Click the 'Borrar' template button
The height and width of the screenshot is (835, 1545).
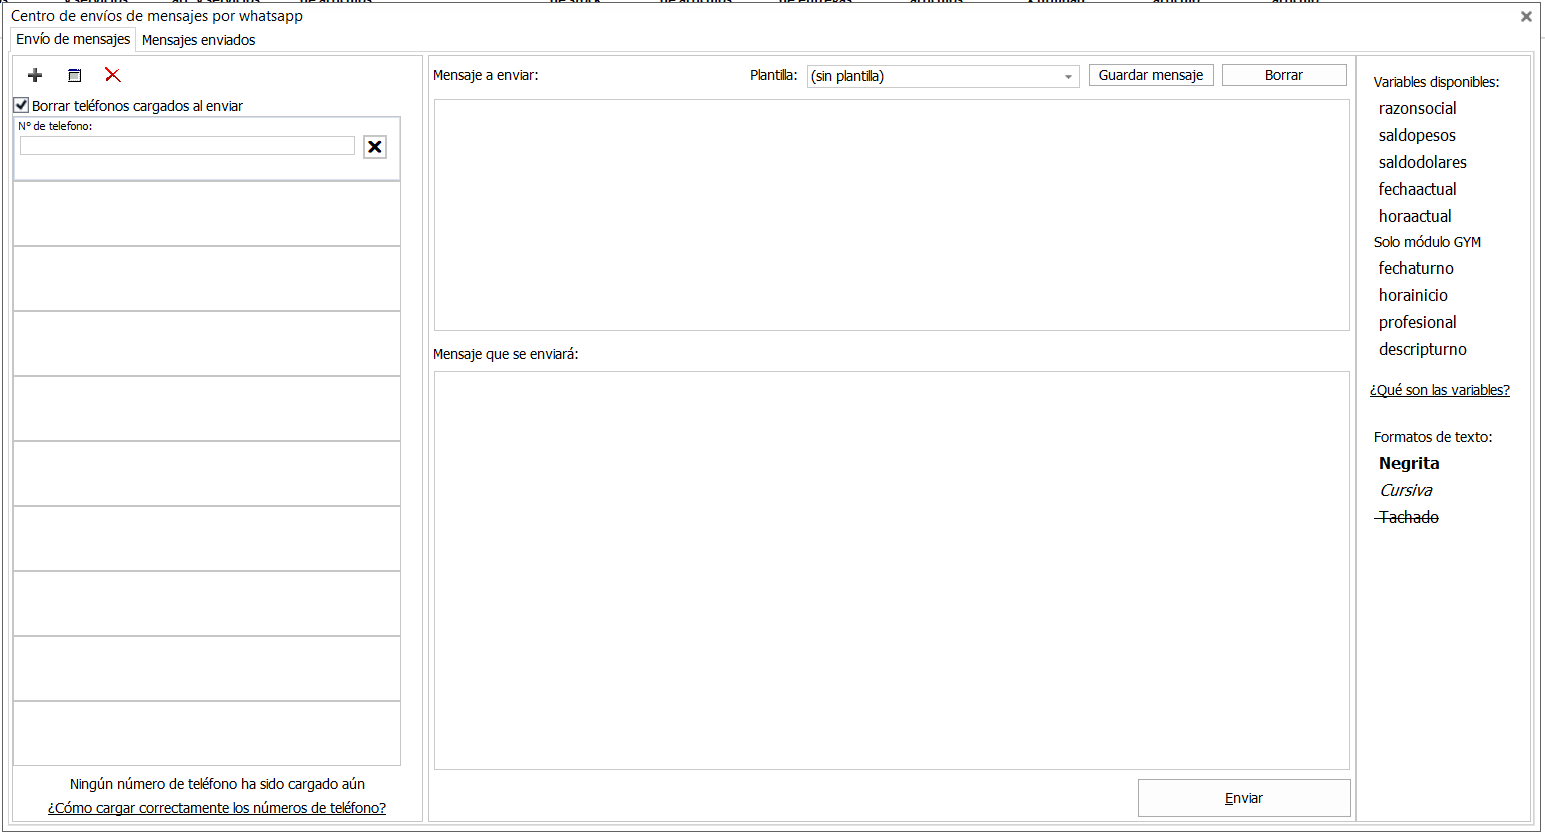pos(1284,75)
